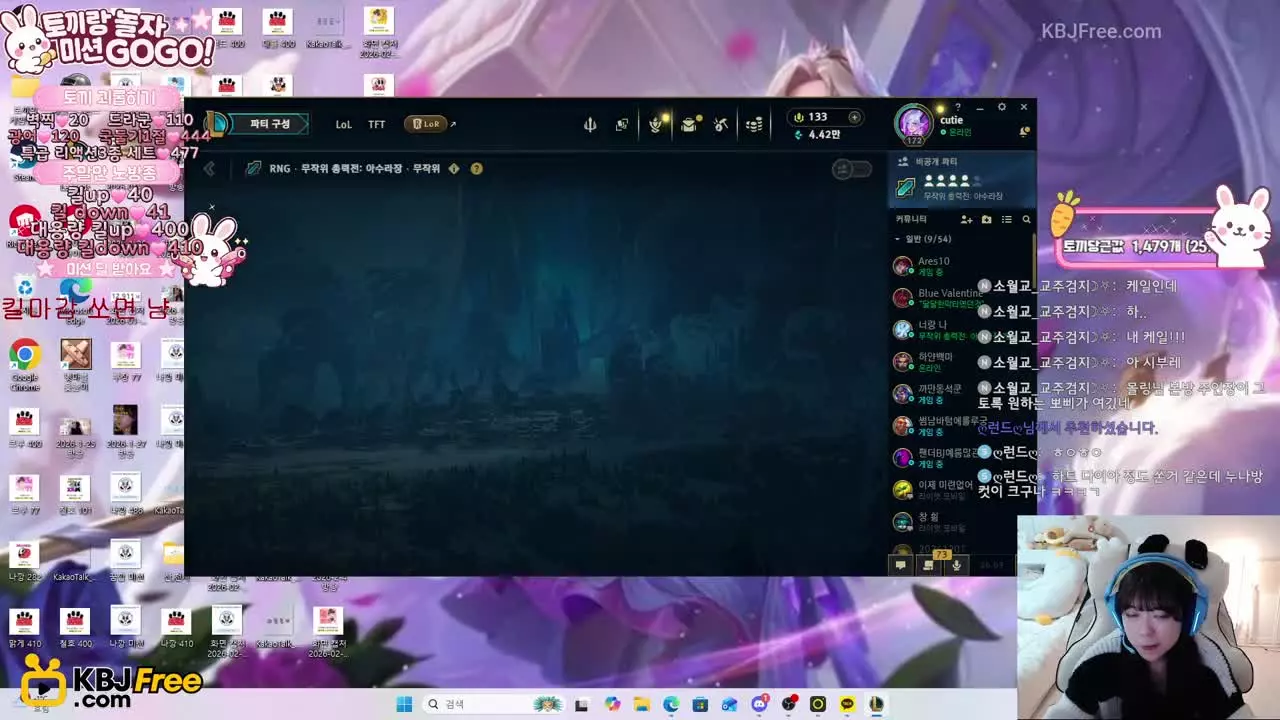The height and width of the screenshot is (720, 1280).
Task: Open League client help question mark
Action: (958, 107)
